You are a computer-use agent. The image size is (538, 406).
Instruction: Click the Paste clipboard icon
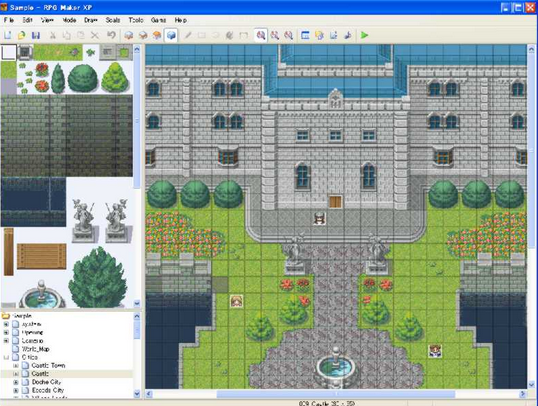pos(81,35)
